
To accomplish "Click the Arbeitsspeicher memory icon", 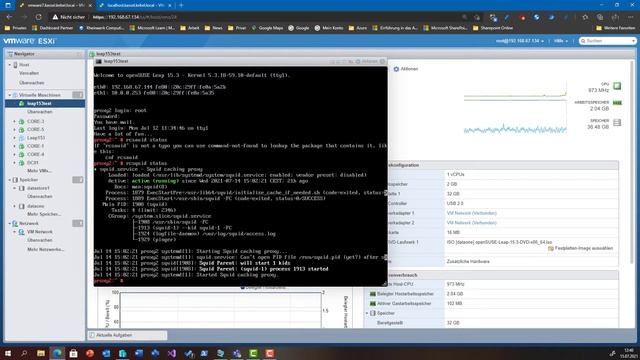I will tap(617, 103).
